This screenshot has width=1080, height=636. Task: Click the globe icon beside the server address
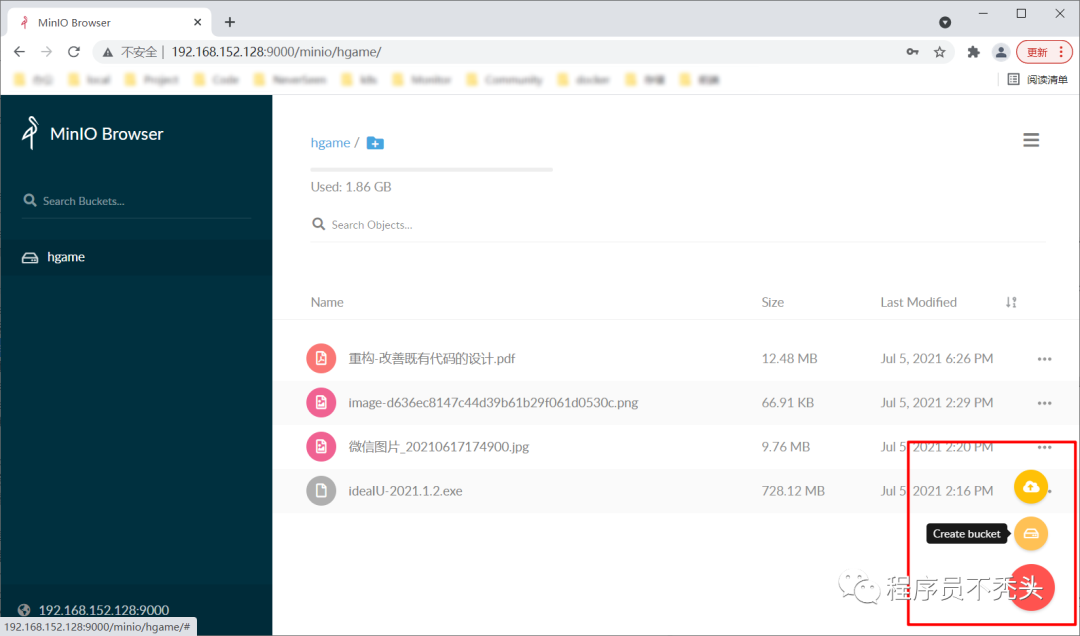[x=24, y=610]
